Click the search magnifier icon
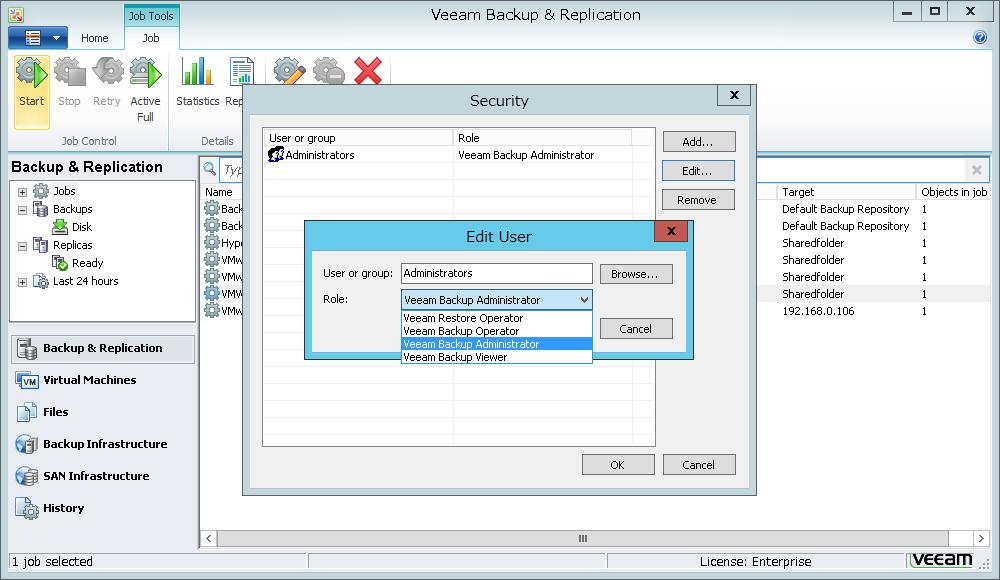This screenshot has height=580, width=1000. pyautogui.click(x=209, y=169)
